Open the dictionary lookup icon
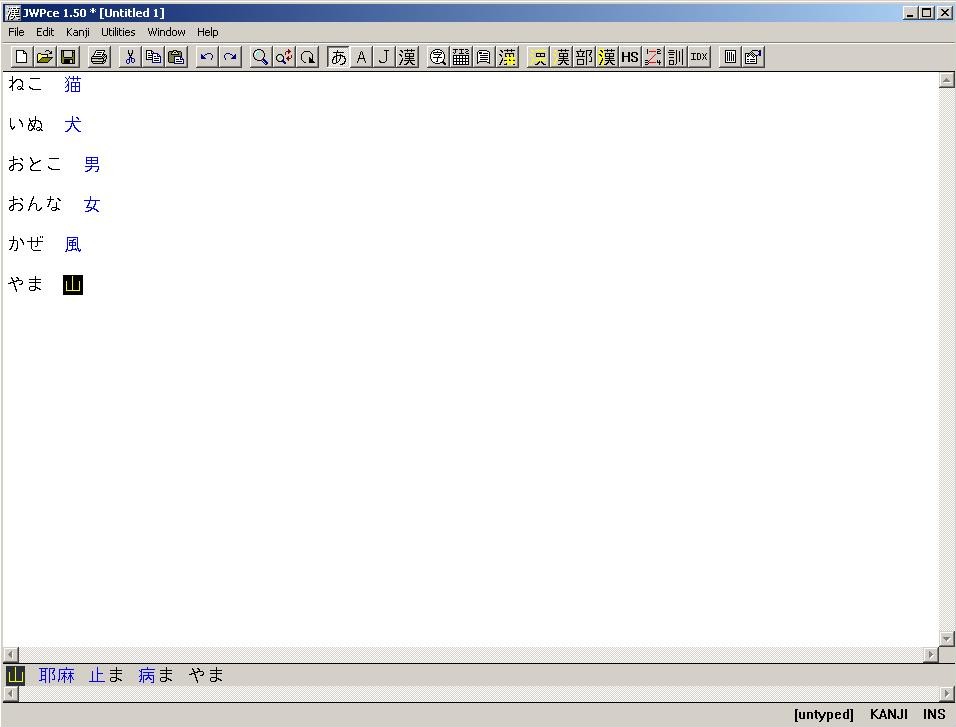The image size is (956, 727). coord(438,57)
